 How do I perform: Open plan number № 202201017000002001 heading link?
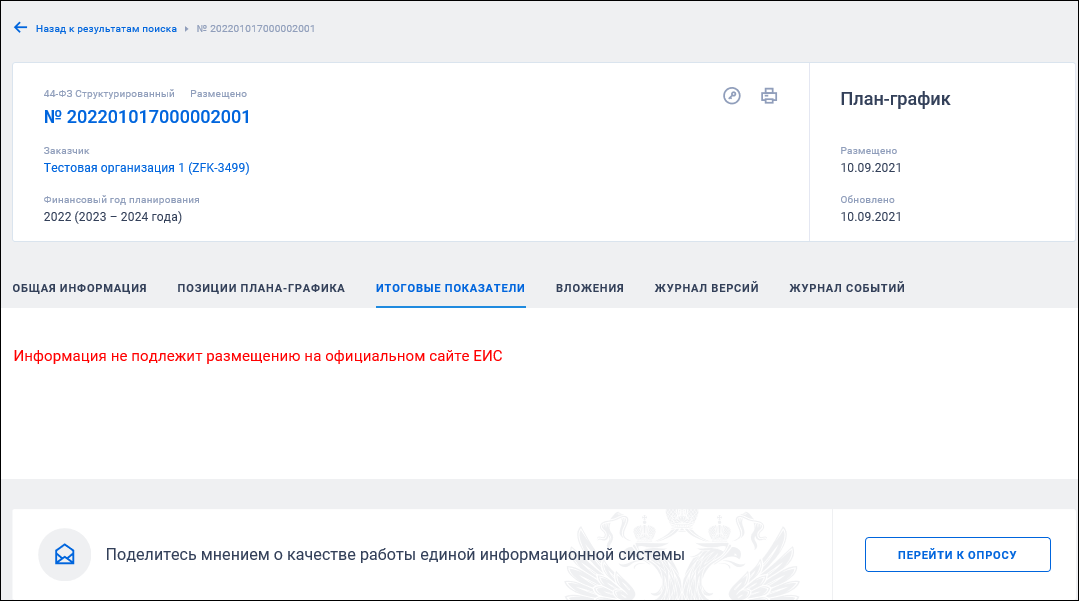(x=147, y=117)
